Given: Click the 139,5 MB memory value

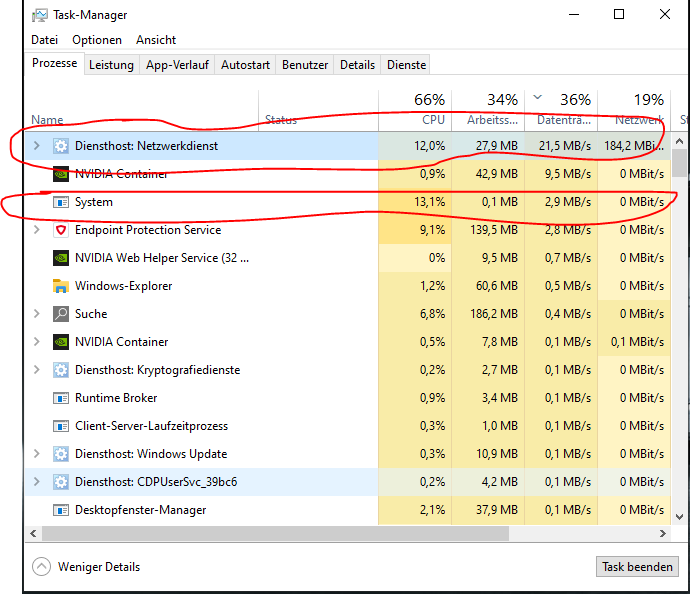Looking at the screenshot, I should pyautogui.click(x=494, y=230).
